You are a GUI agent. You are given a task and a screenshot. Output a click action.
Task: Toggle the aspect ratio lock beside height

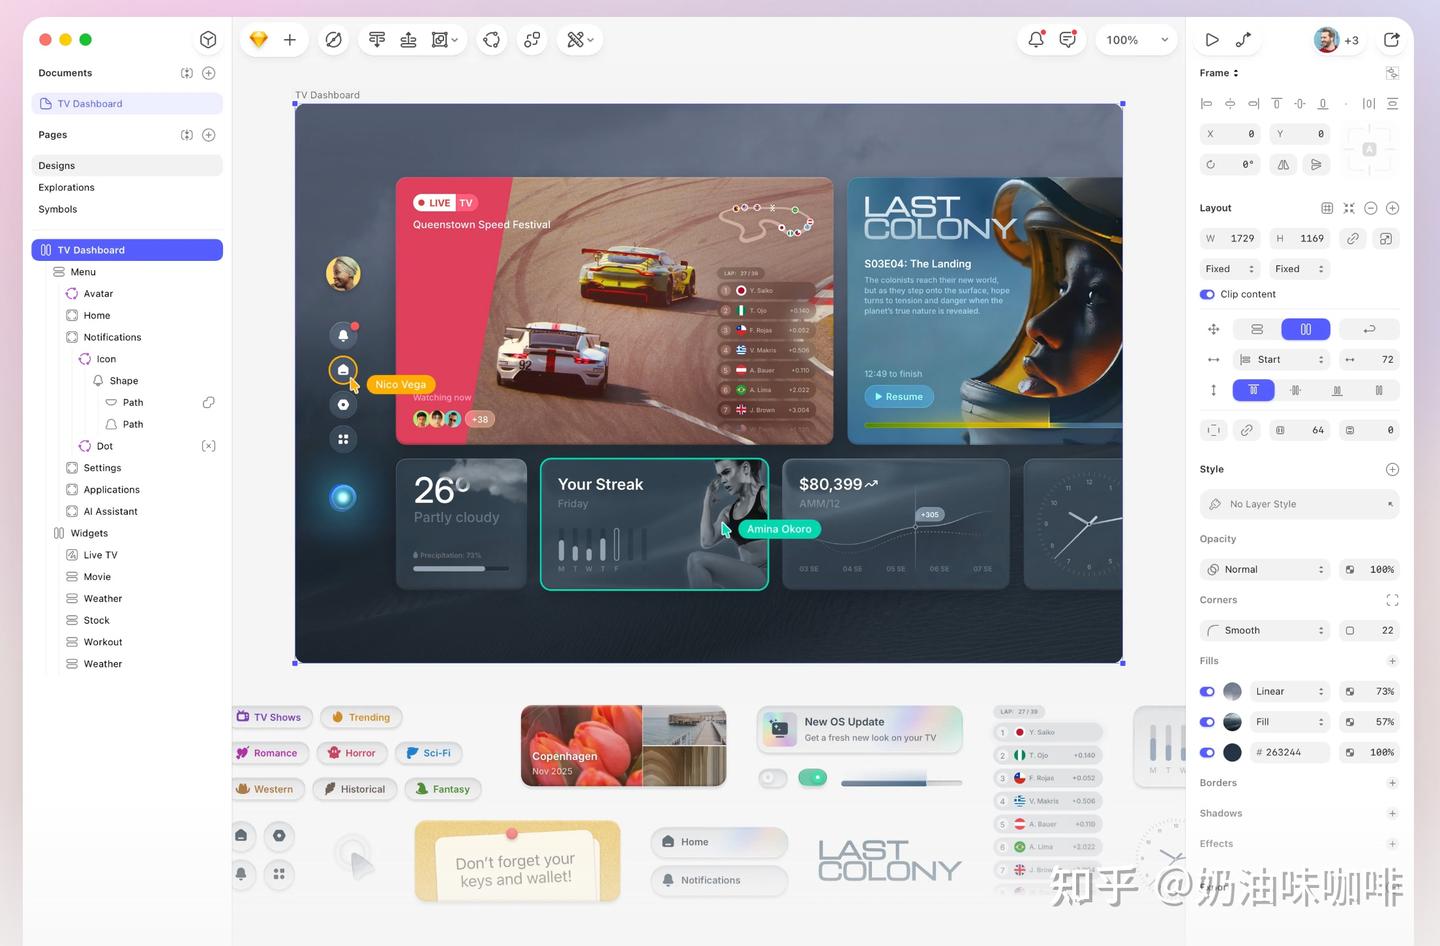coord(1352,239)
